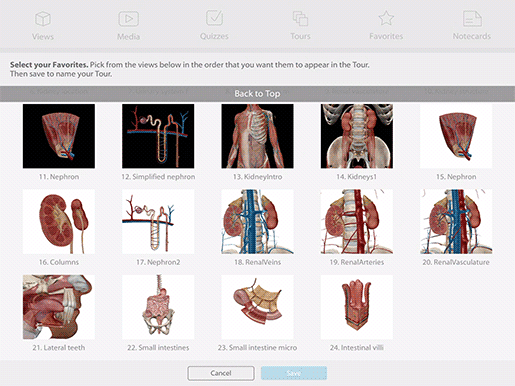Pick the 19. RenalArteries thumbnail
The image size is (515, 386).
(357, 222)
